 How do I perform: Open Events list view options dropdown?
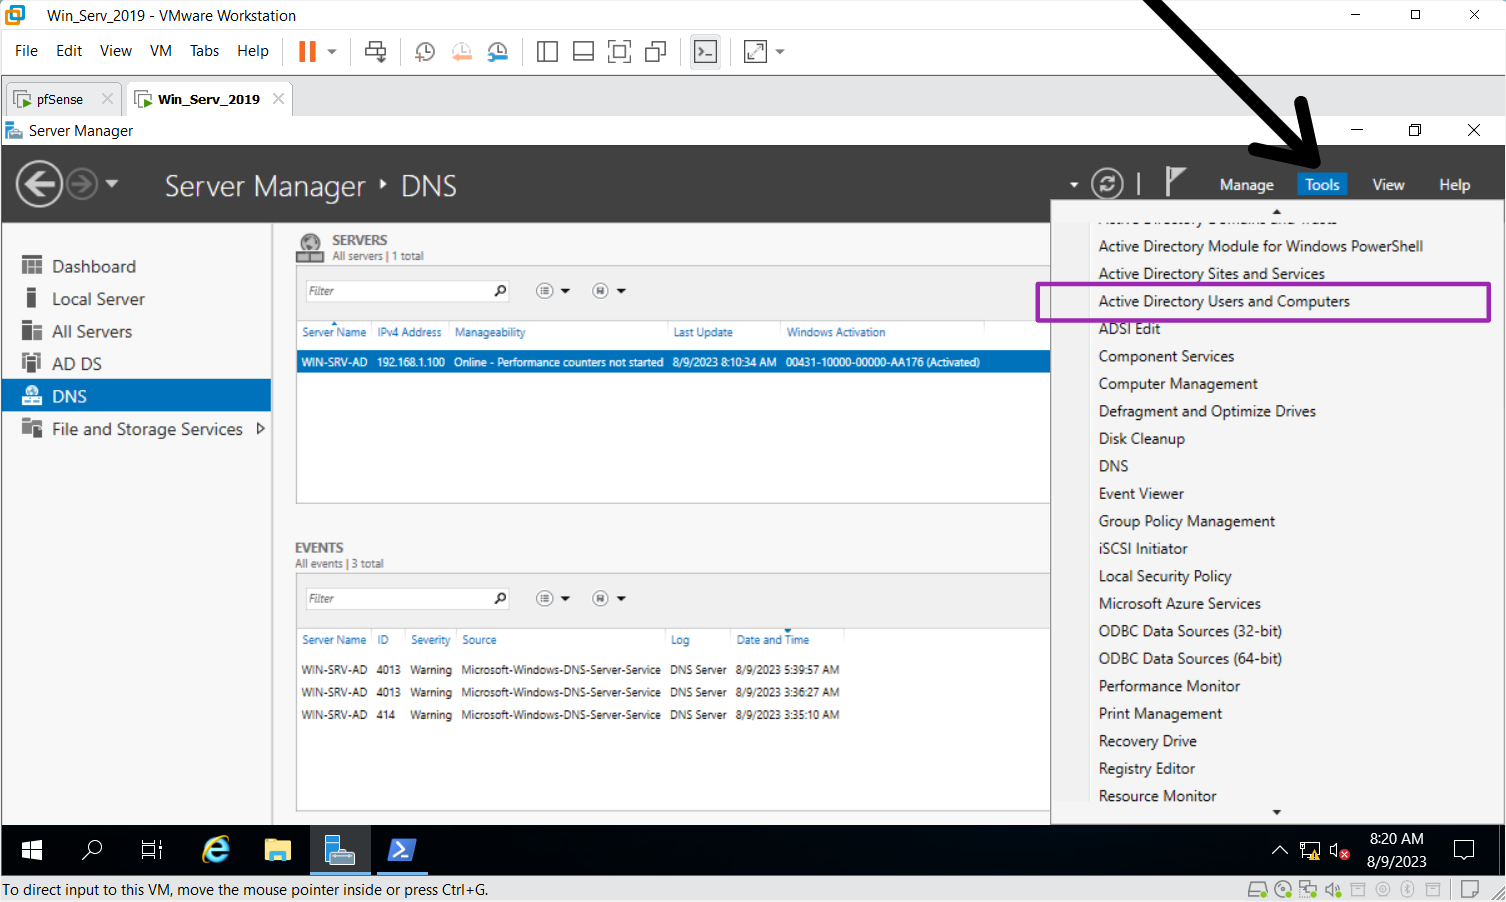point(553,599)
